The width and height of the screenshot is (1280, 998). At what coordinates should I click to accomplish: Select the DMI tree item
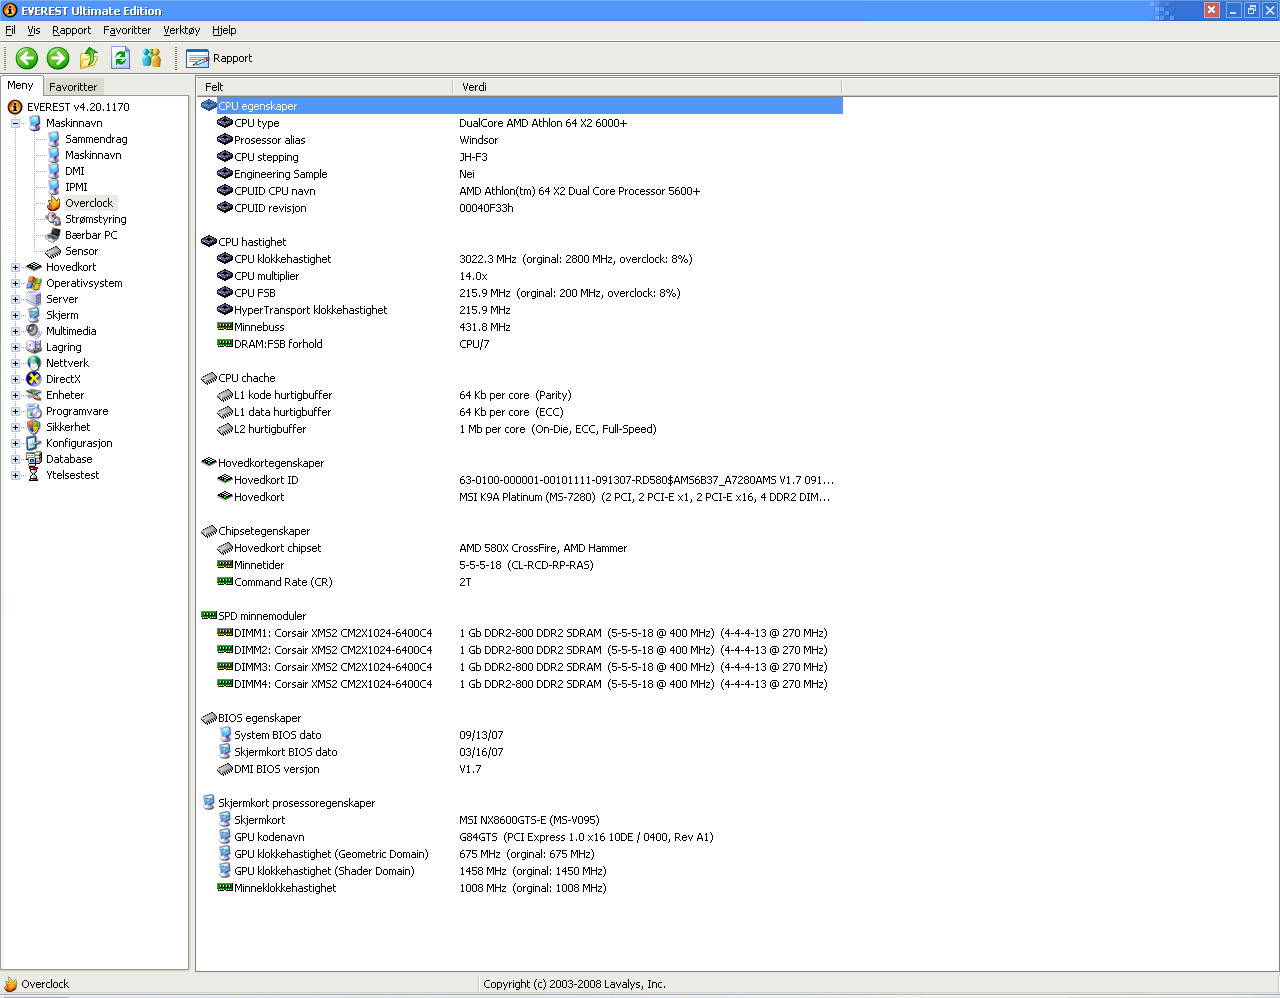point(75,171)
